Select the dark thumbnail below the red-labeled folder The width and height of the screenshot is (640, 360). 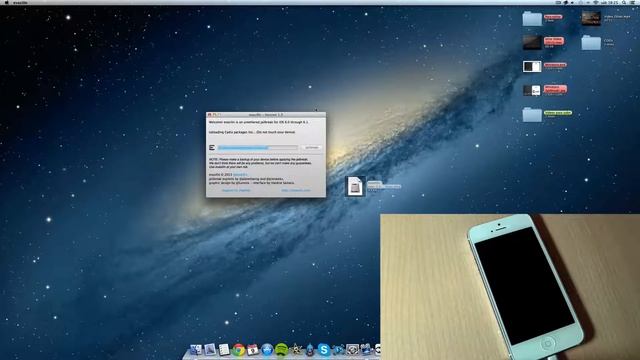(532, 42)
